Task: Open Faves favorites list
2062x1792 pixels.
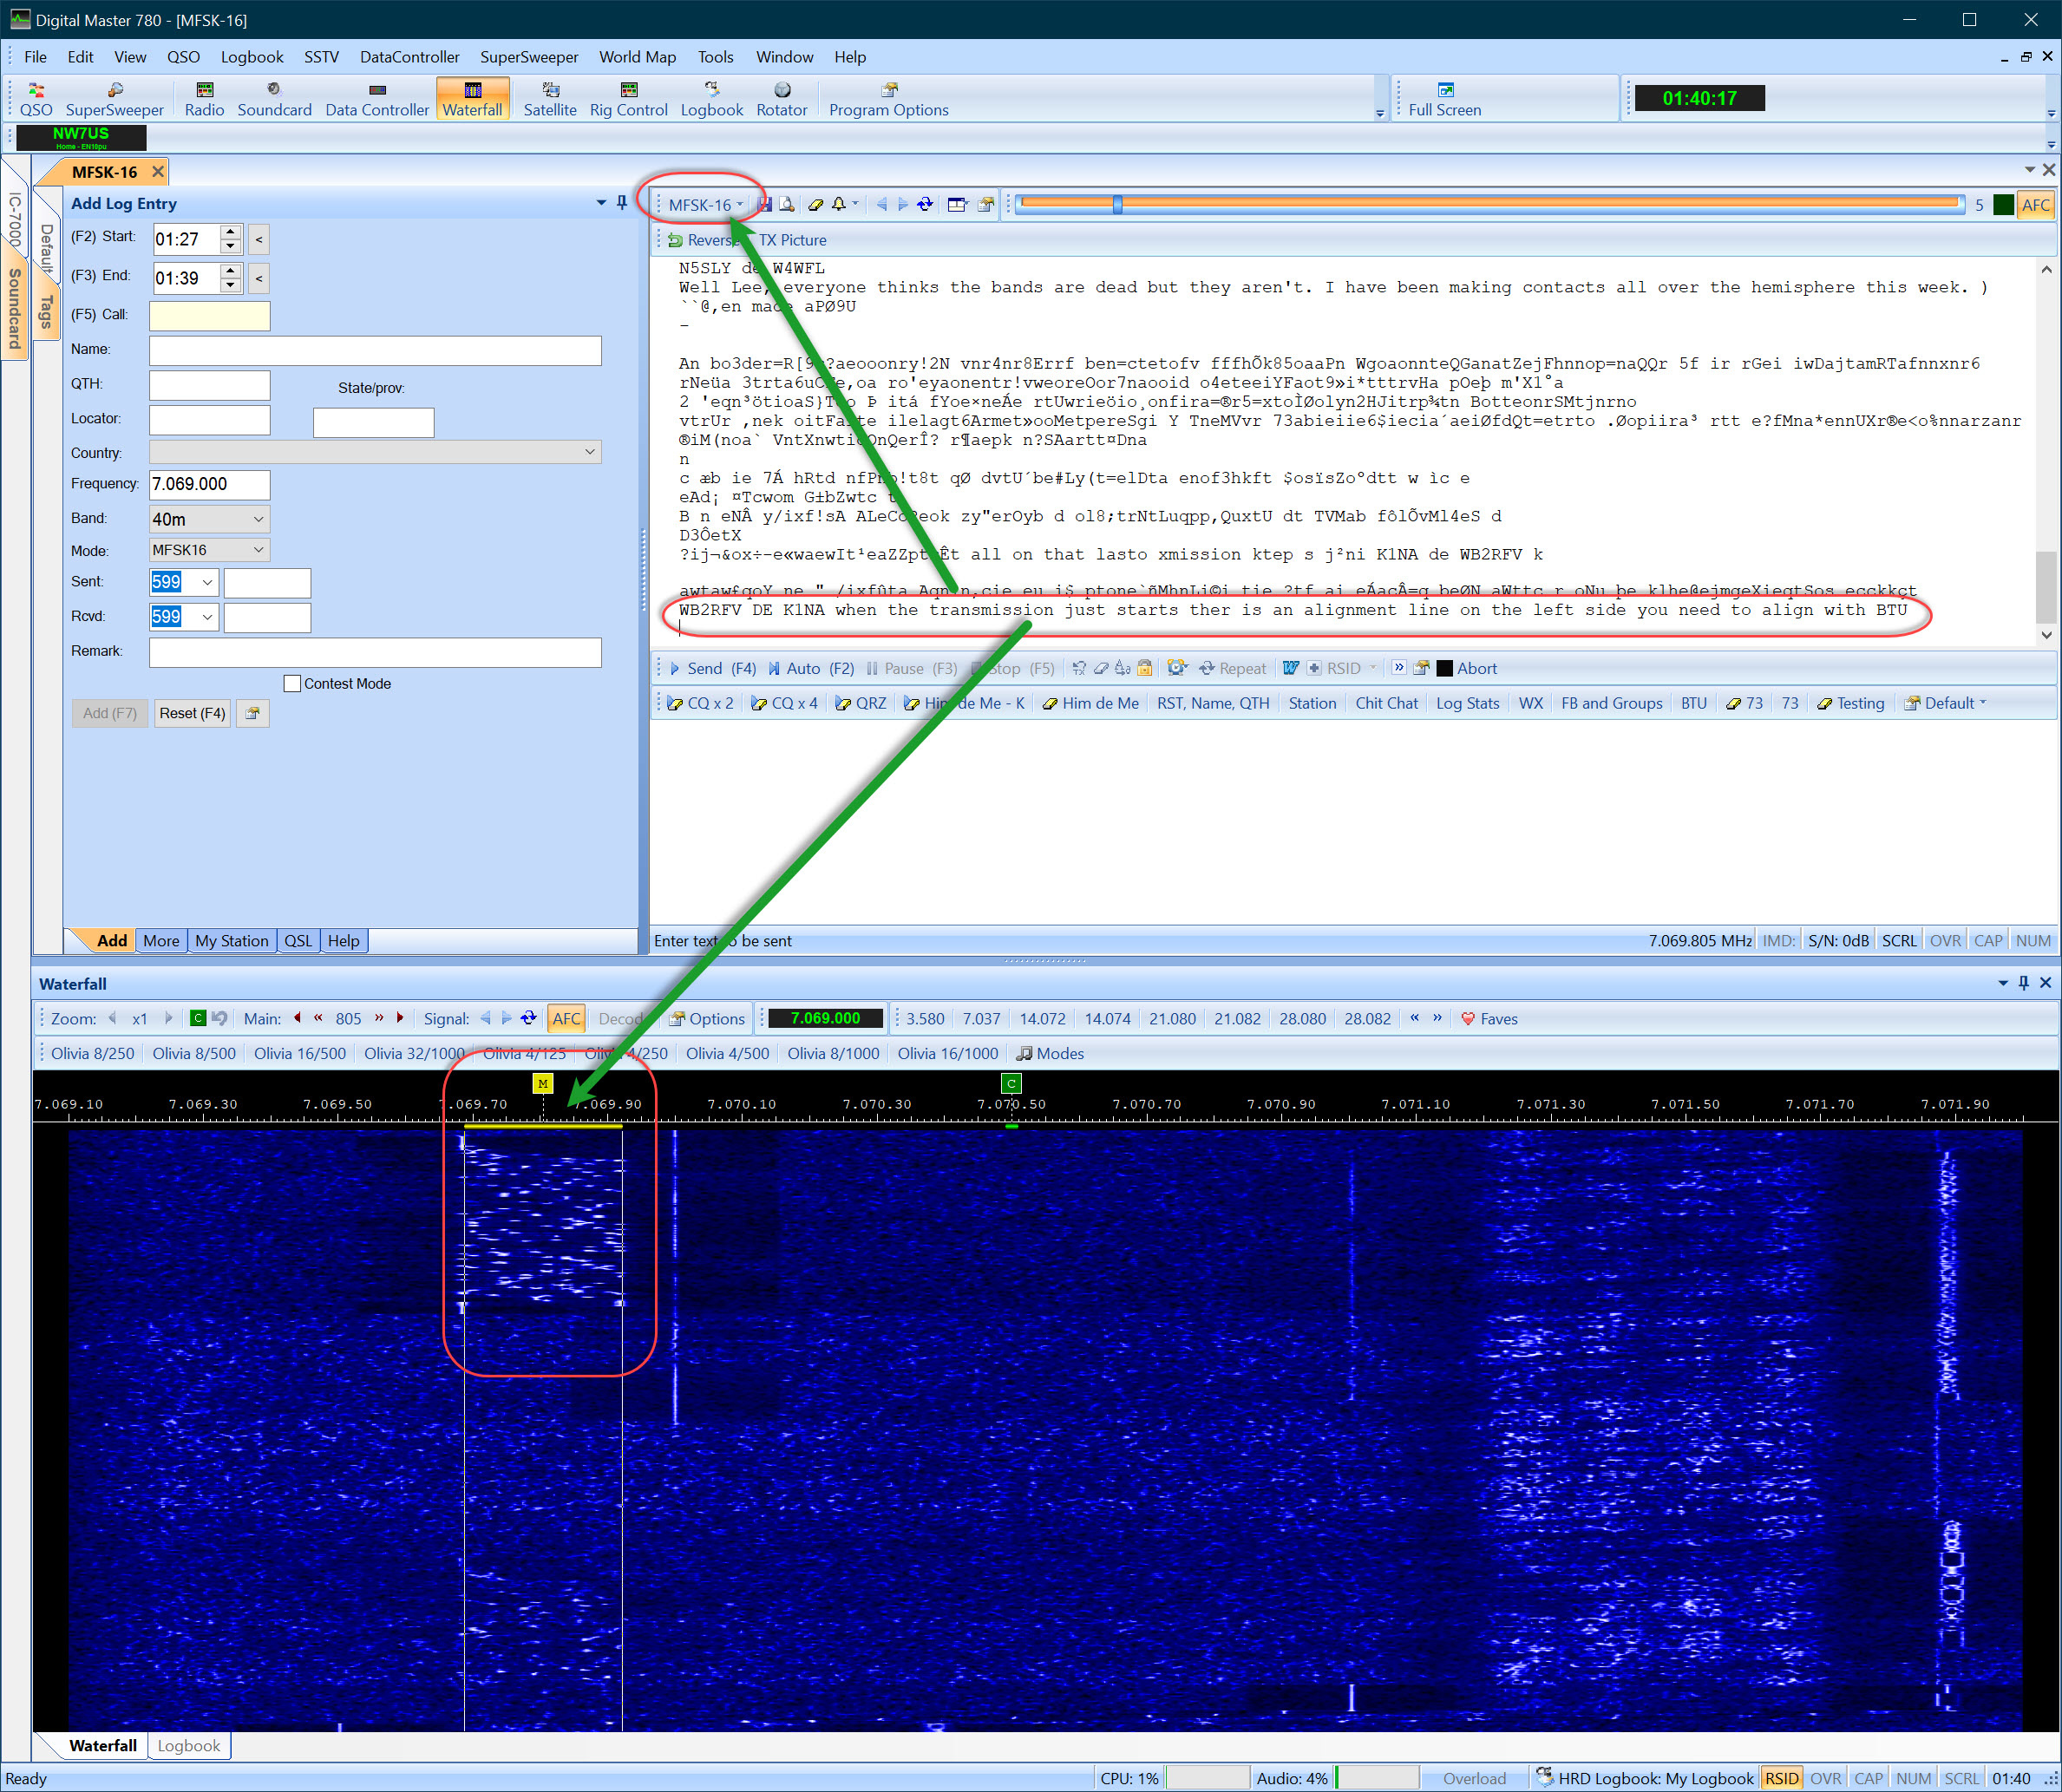Action: tap(1488, 1019)
